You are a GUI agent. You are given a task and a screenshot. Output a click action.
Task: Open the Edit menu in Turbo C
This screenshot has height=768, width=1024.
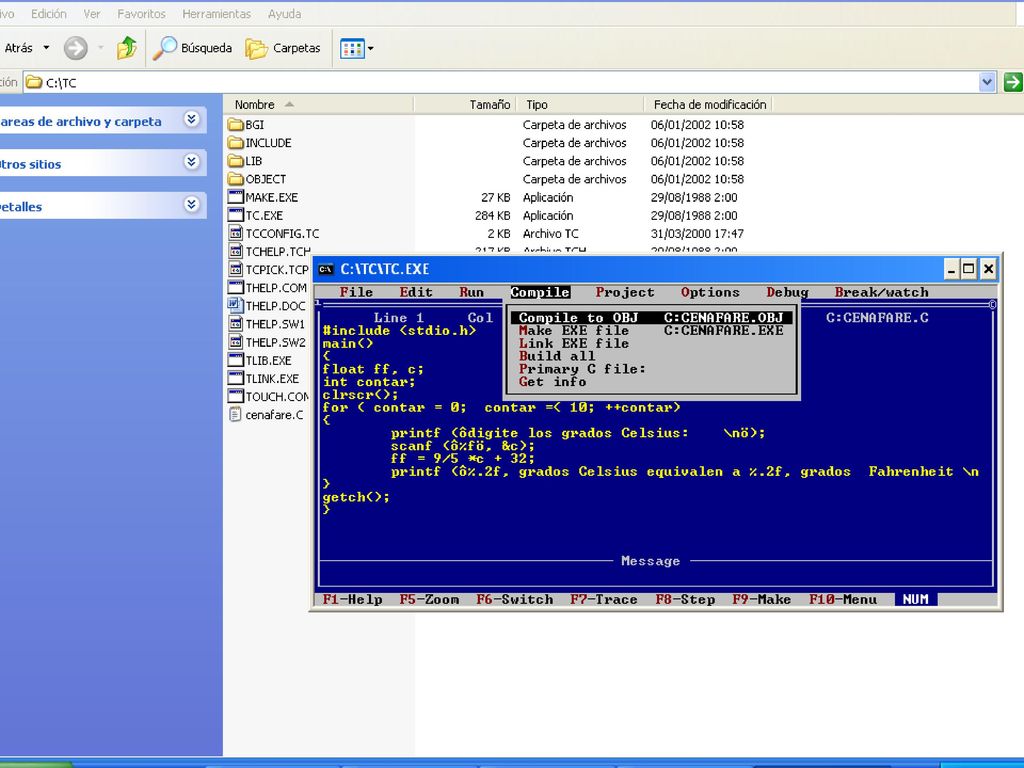coord(416,293)
